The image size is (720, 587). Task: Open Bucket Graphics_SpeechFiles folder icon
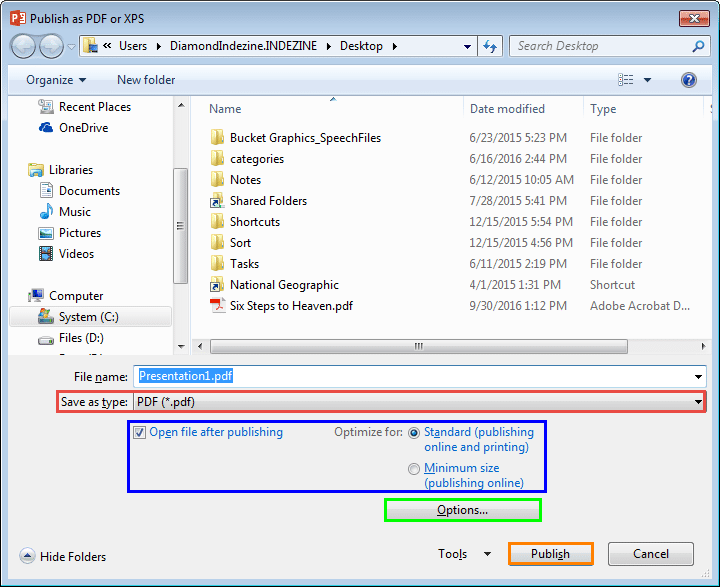(217, 137)
